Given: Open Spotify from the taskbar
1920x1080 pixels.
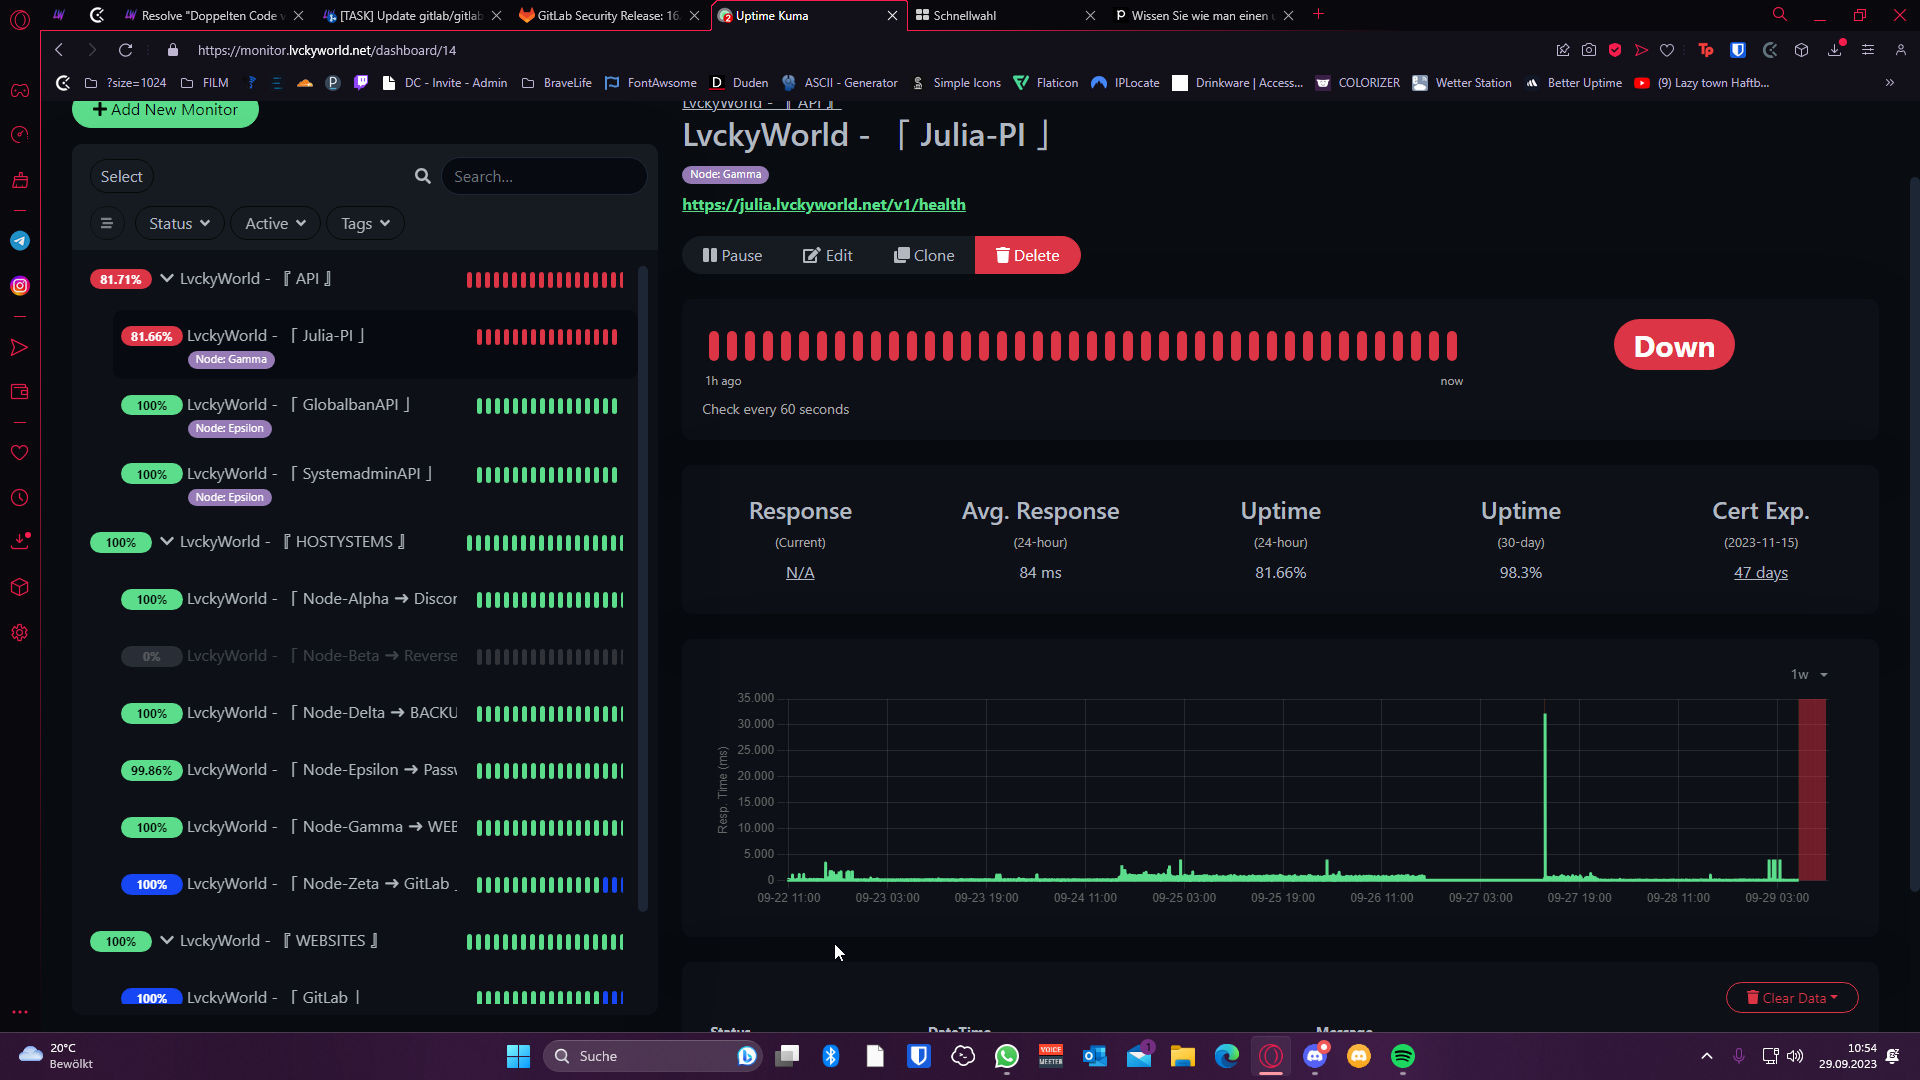Looking at the screenshot, I should coord(1402,1056).
